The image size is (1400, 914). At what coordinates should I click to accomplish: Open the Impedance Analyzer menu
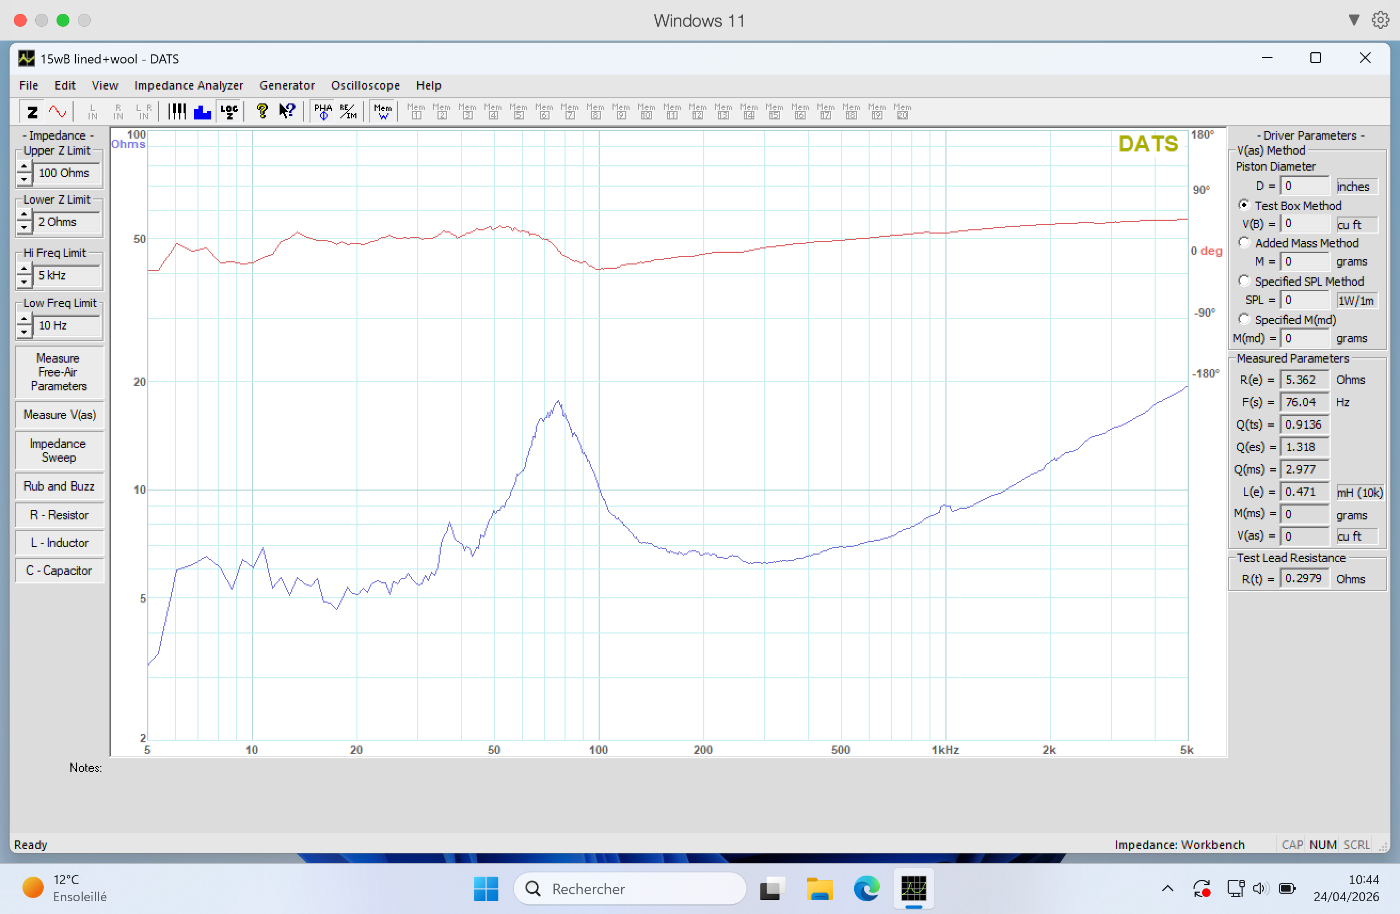pos(188,86)
